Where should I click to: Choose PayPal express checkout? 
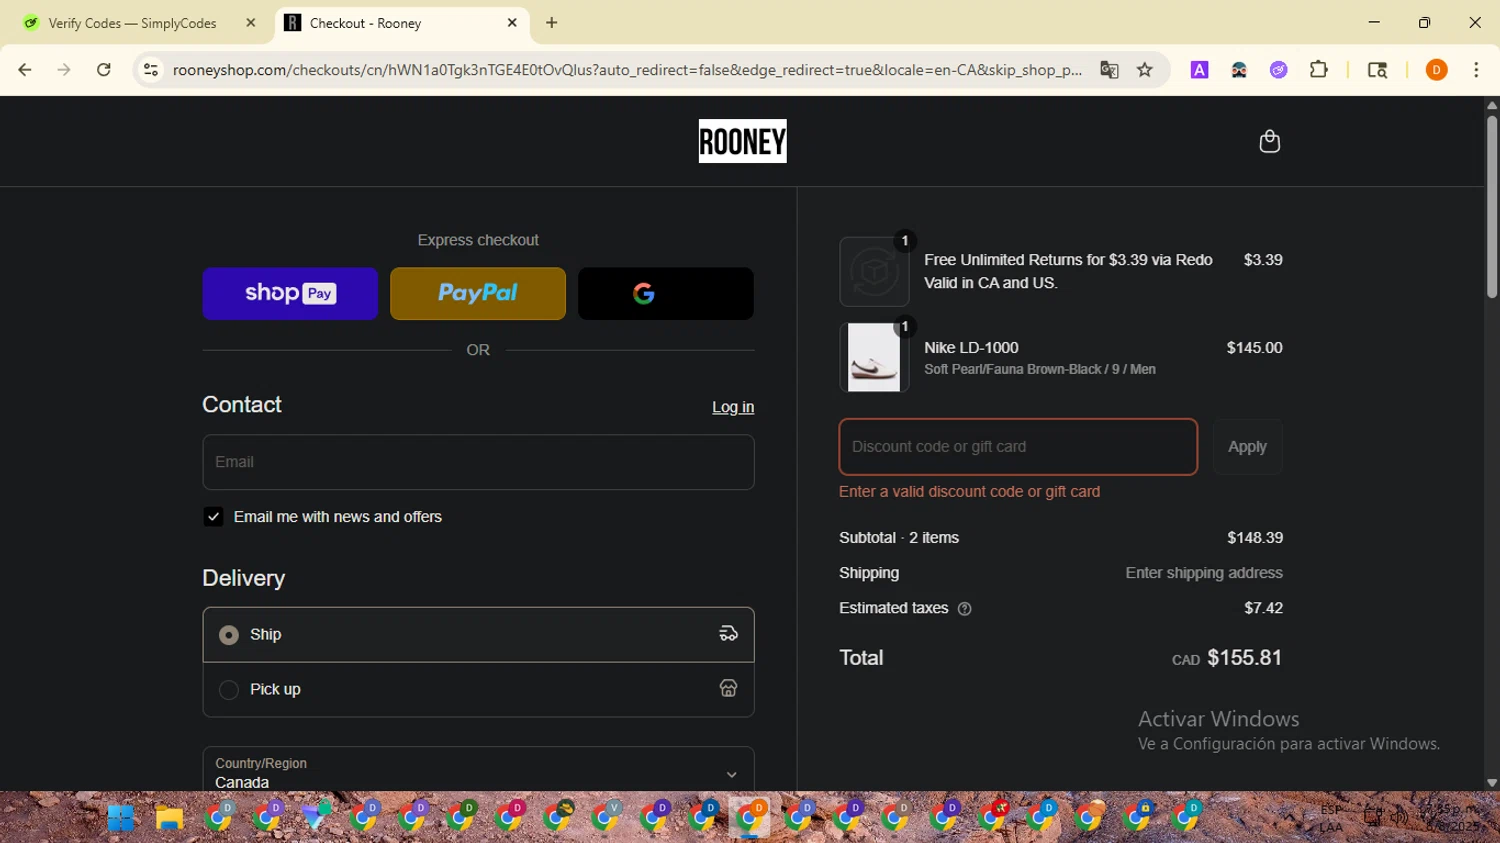(478, 293)
